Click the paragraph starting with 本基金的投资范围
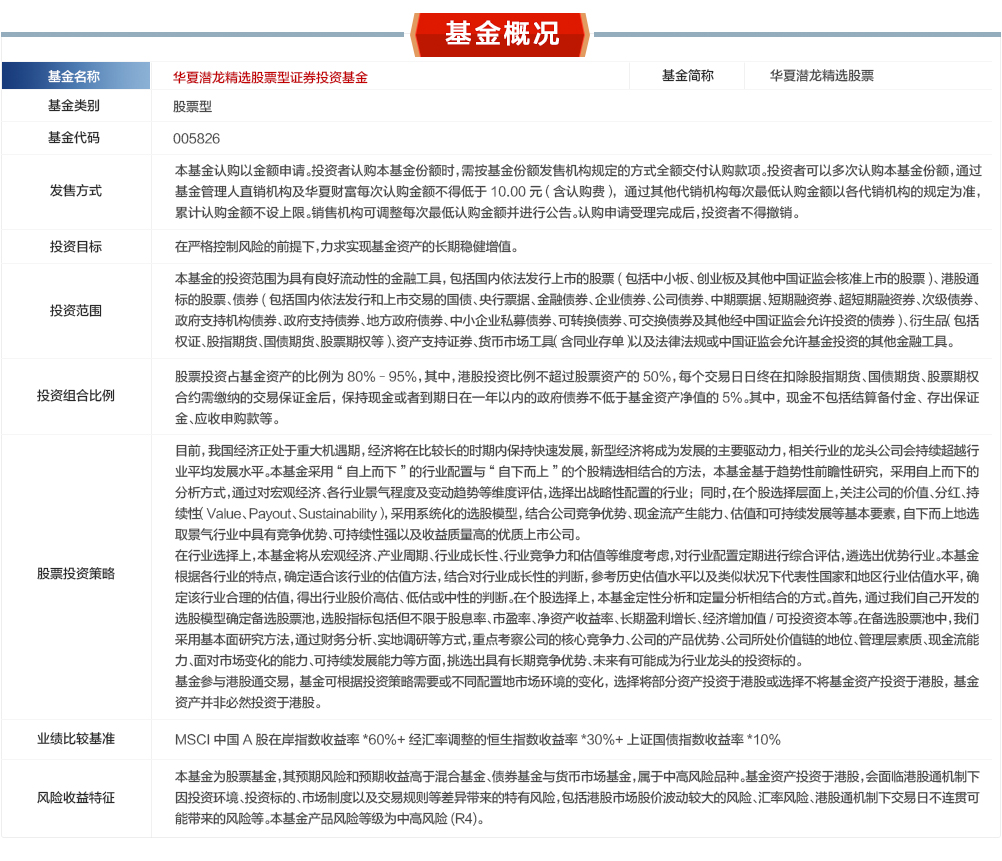This screenshot has width=1002, height=861. pos(575,310)
